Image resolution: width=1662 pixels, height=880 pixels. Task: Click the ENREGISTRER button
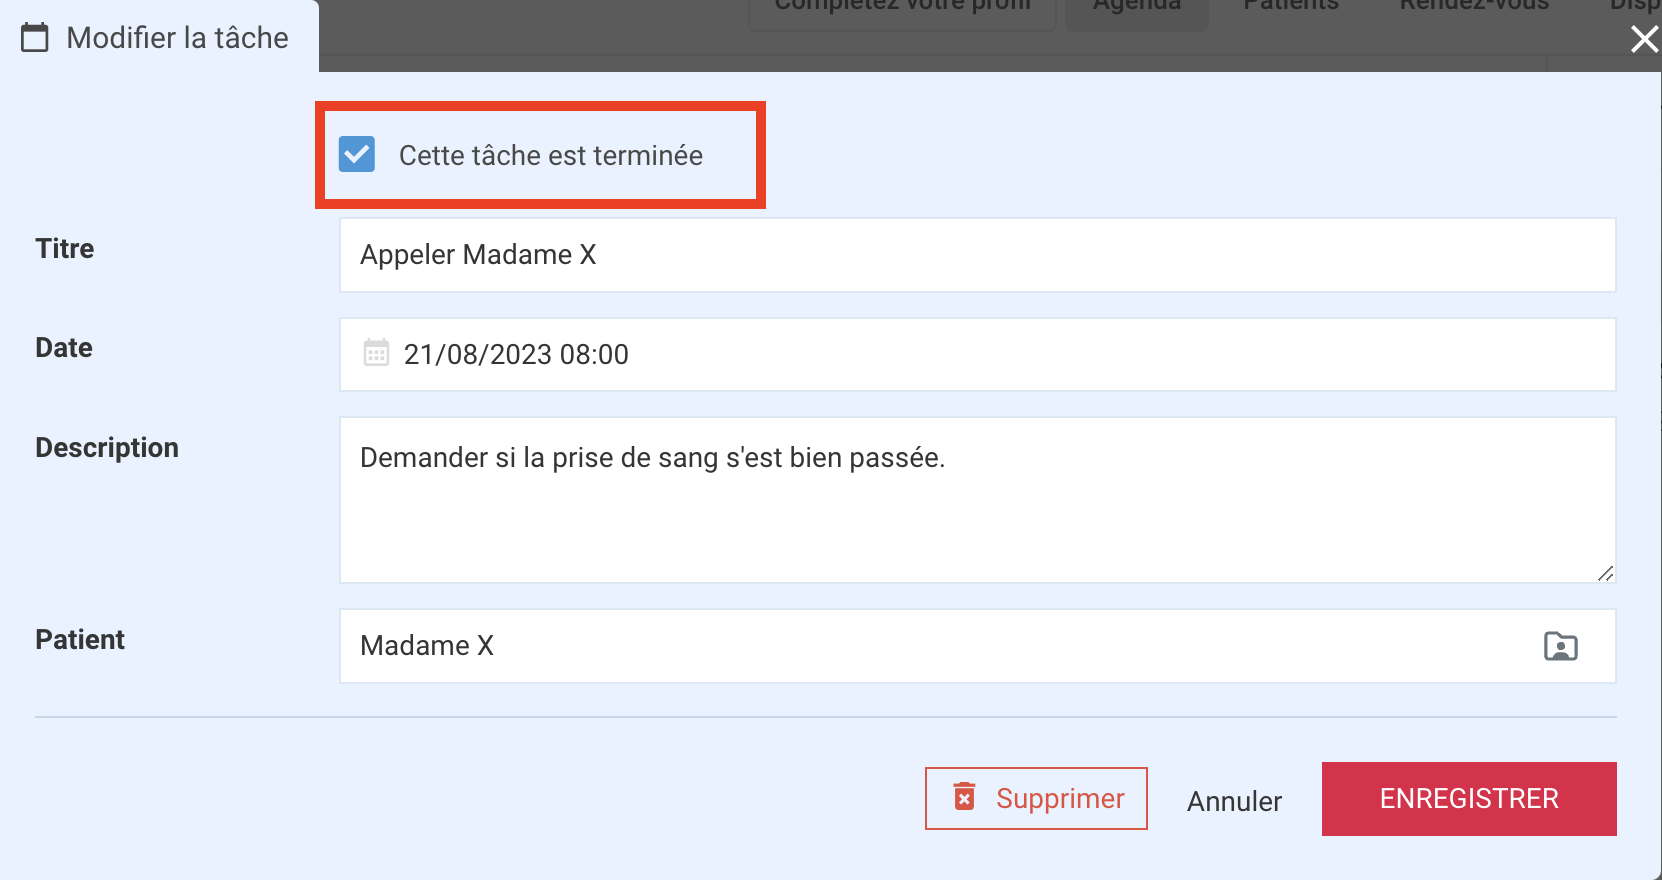[1469, 799]
